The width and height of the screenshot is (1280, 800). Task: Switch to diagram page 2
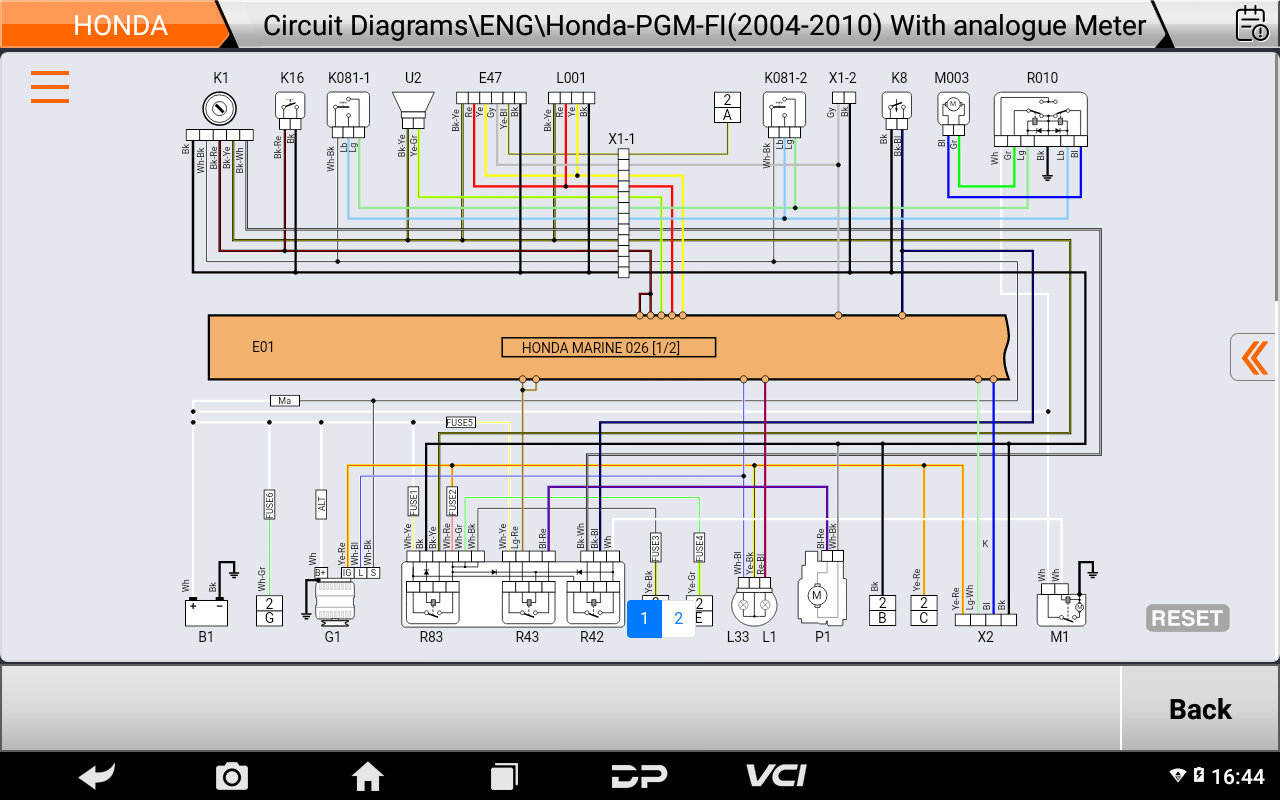(678, 618)
